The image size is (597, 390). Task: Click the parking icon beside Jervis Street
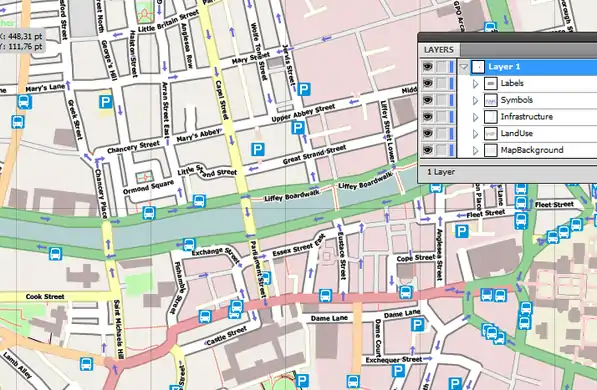click(x=303, y=90)
